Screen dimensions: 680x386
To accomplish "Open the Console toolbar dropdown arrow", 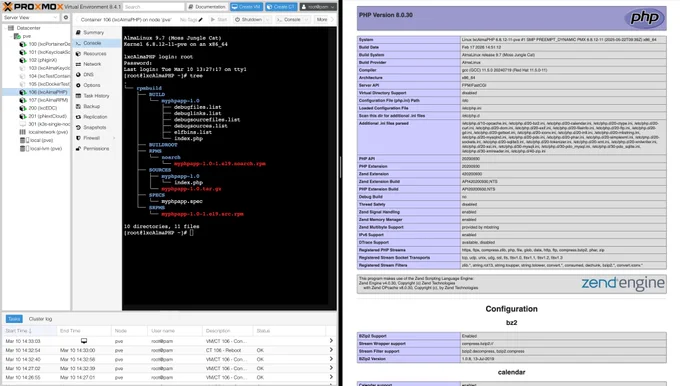I will click(x=306, y=20).
